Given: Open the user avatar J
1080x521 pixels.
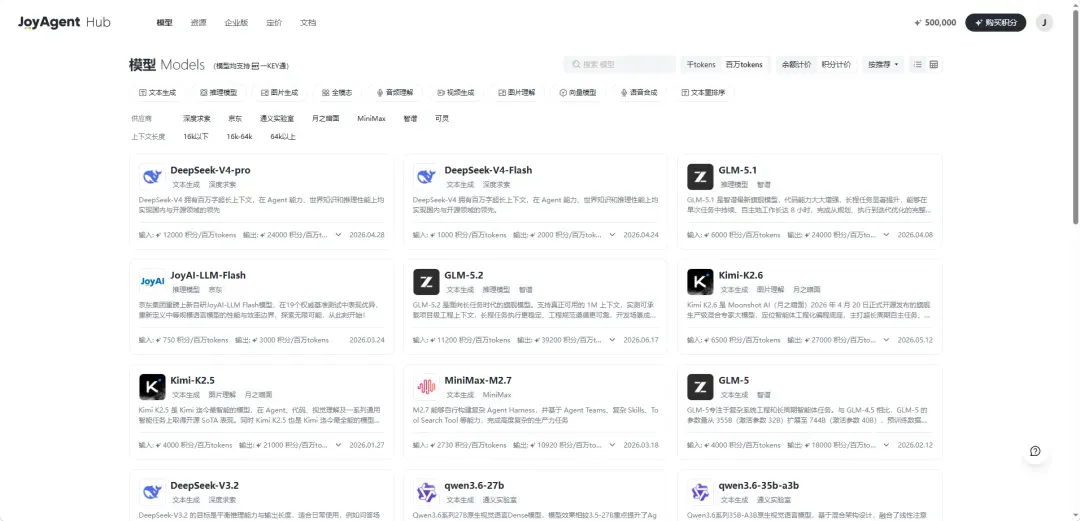Looking at the screenshot, I should (1044, 23).
